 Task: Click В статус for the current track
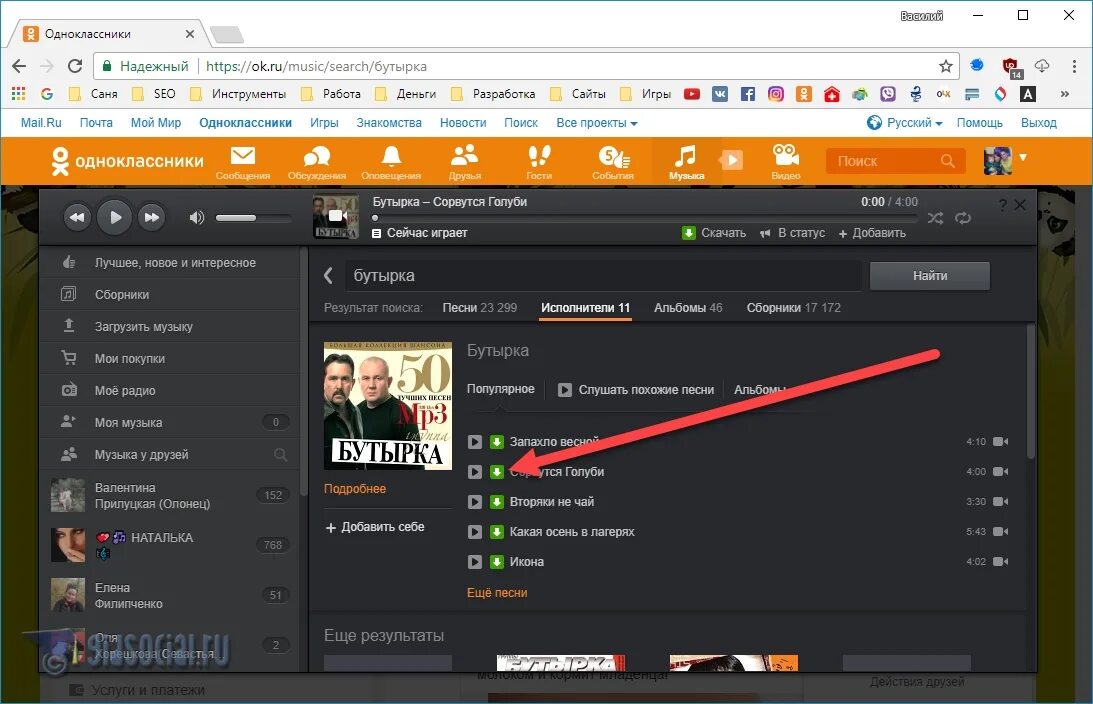point(793,233)
